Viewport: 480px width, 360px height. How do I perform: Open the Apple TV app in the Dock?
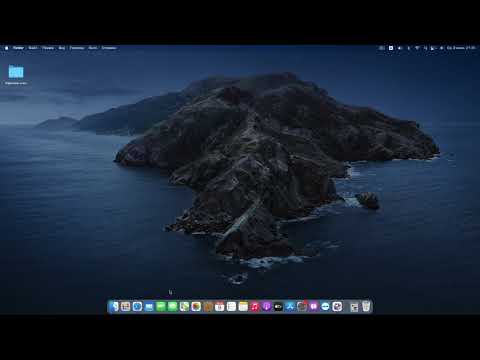pos(278,306)
